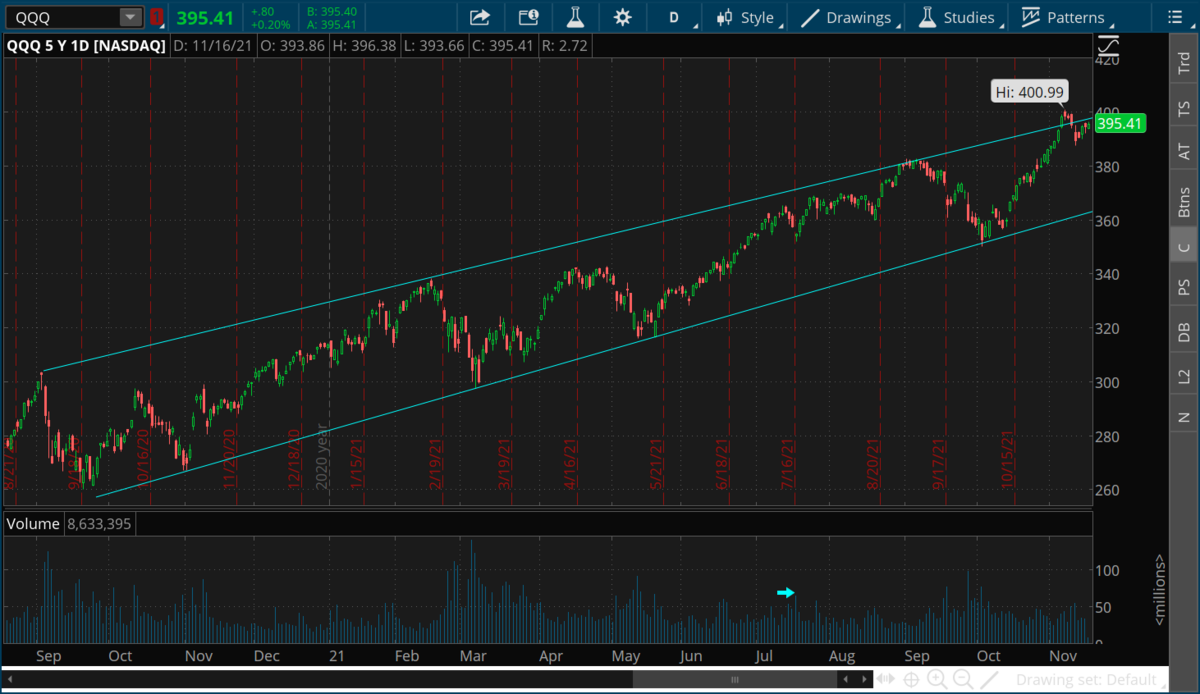Open the Drawings menu
Image resolution: width=1200 pixels, height=694 pixels.
[848, 17]
